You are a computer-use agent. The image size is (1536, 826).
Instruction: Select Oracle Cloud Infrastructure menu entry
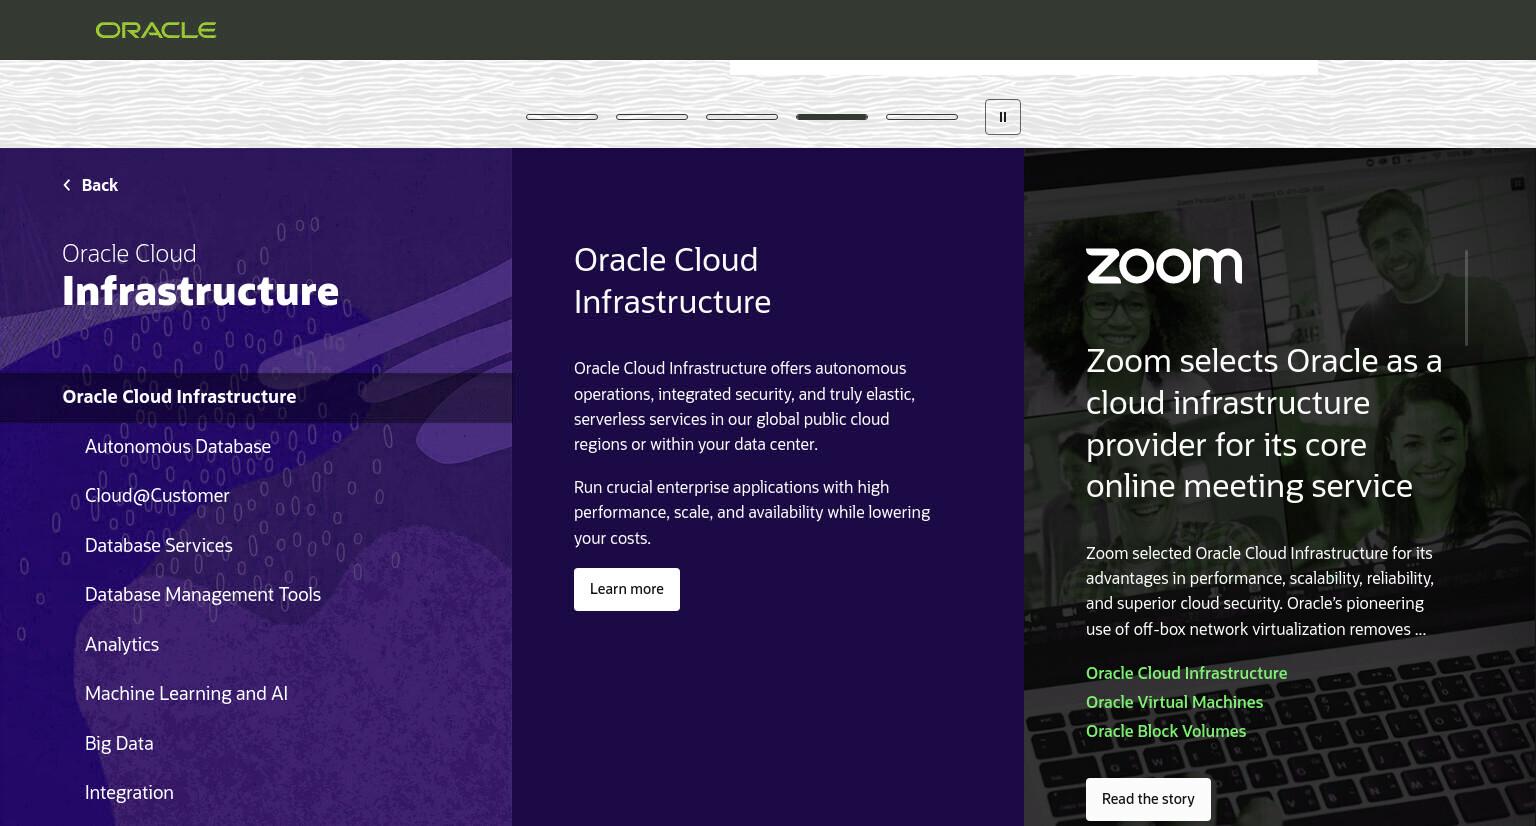[x=256, y=397]
